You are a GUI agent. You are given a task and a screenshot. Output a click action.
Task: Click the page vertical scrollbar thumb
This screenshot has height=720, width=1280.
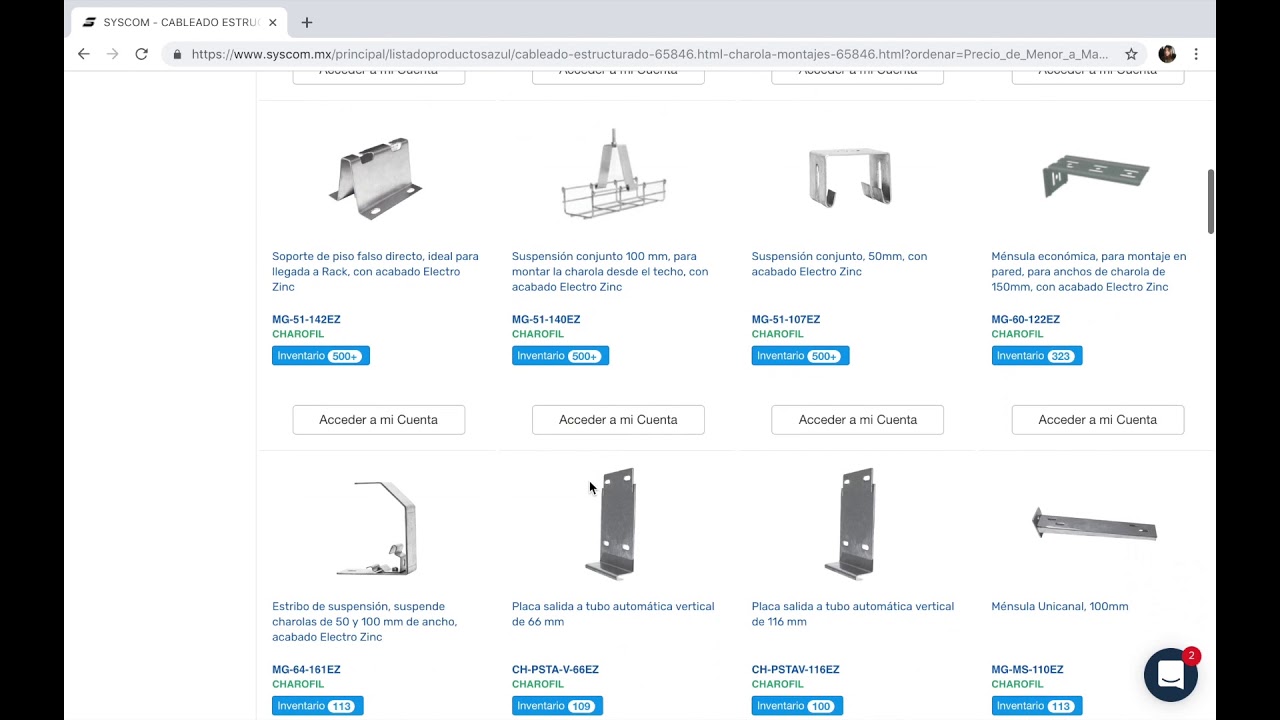pyautogui.click(x=1211, y=200)
